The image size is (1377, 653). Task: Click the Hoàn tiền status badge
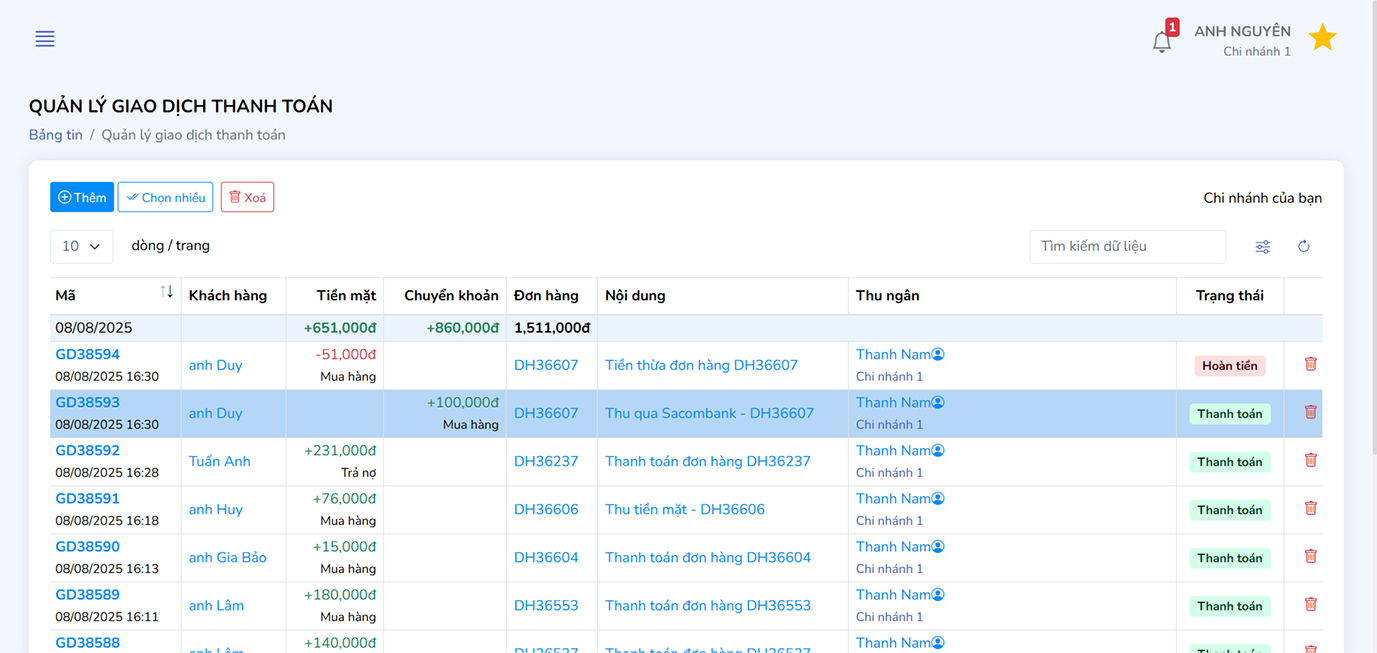coord(1229,366)
